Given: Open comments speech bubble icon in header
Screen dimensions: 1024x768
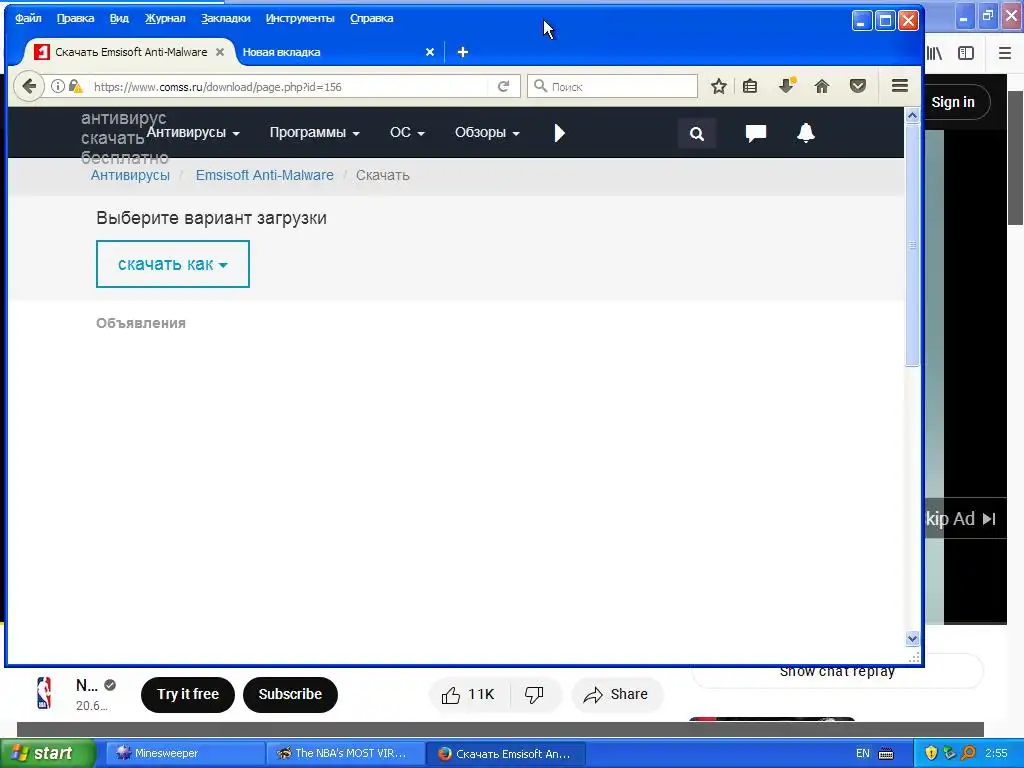Looking at the screenshot, I should coord(756,133).
